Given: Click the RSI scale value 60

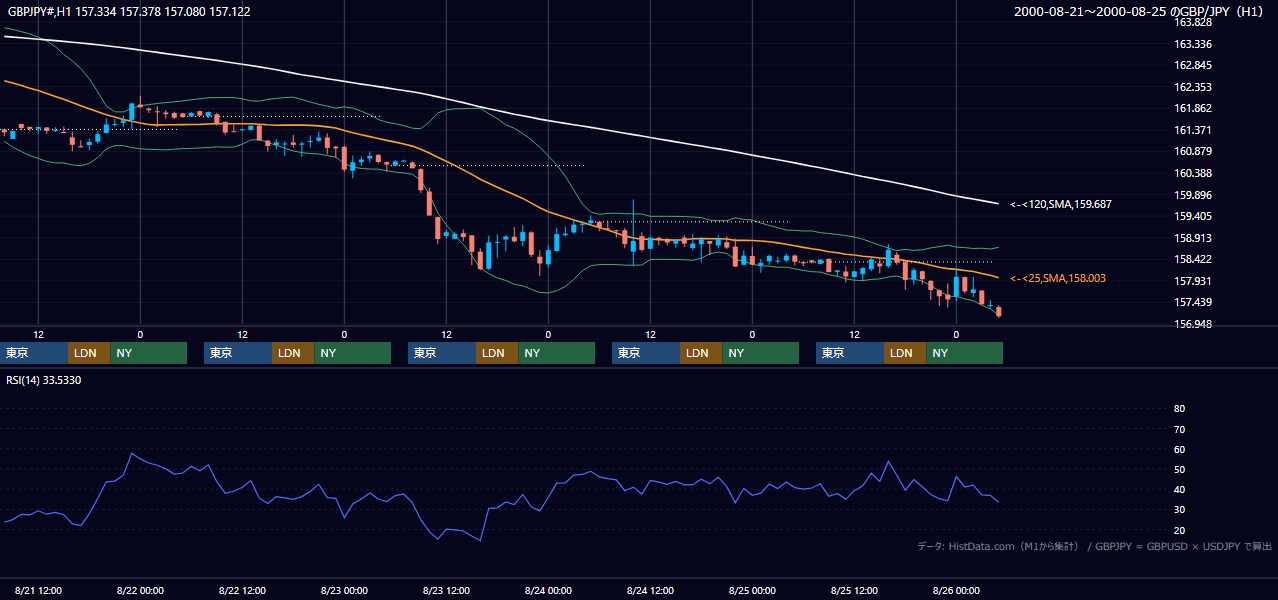Looking at the screenshot, I should point(1179,449).
